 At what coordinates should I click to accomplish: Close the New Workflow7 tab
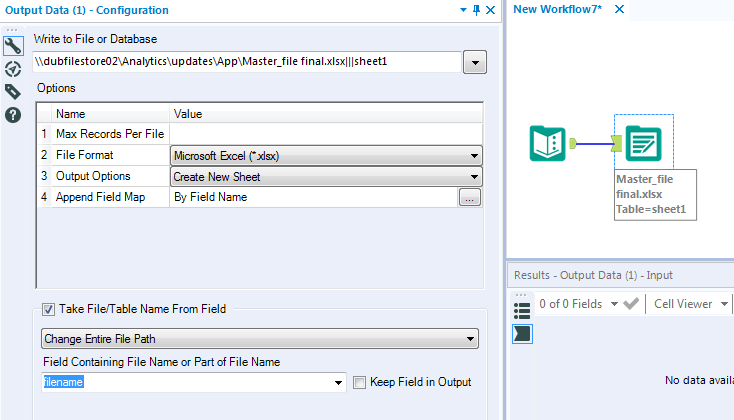coord(619,9)
